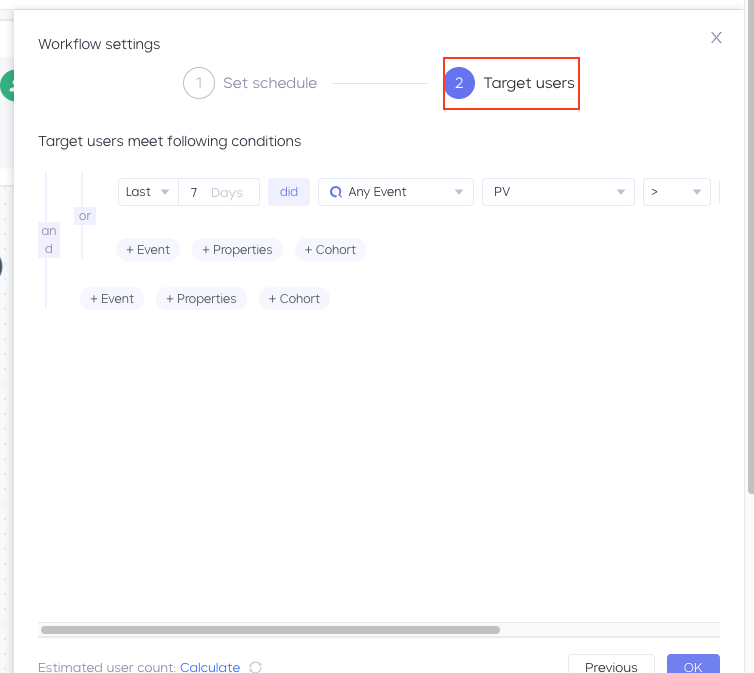Confirm with the OK button
Screen dimensions: 754x673
693,664
